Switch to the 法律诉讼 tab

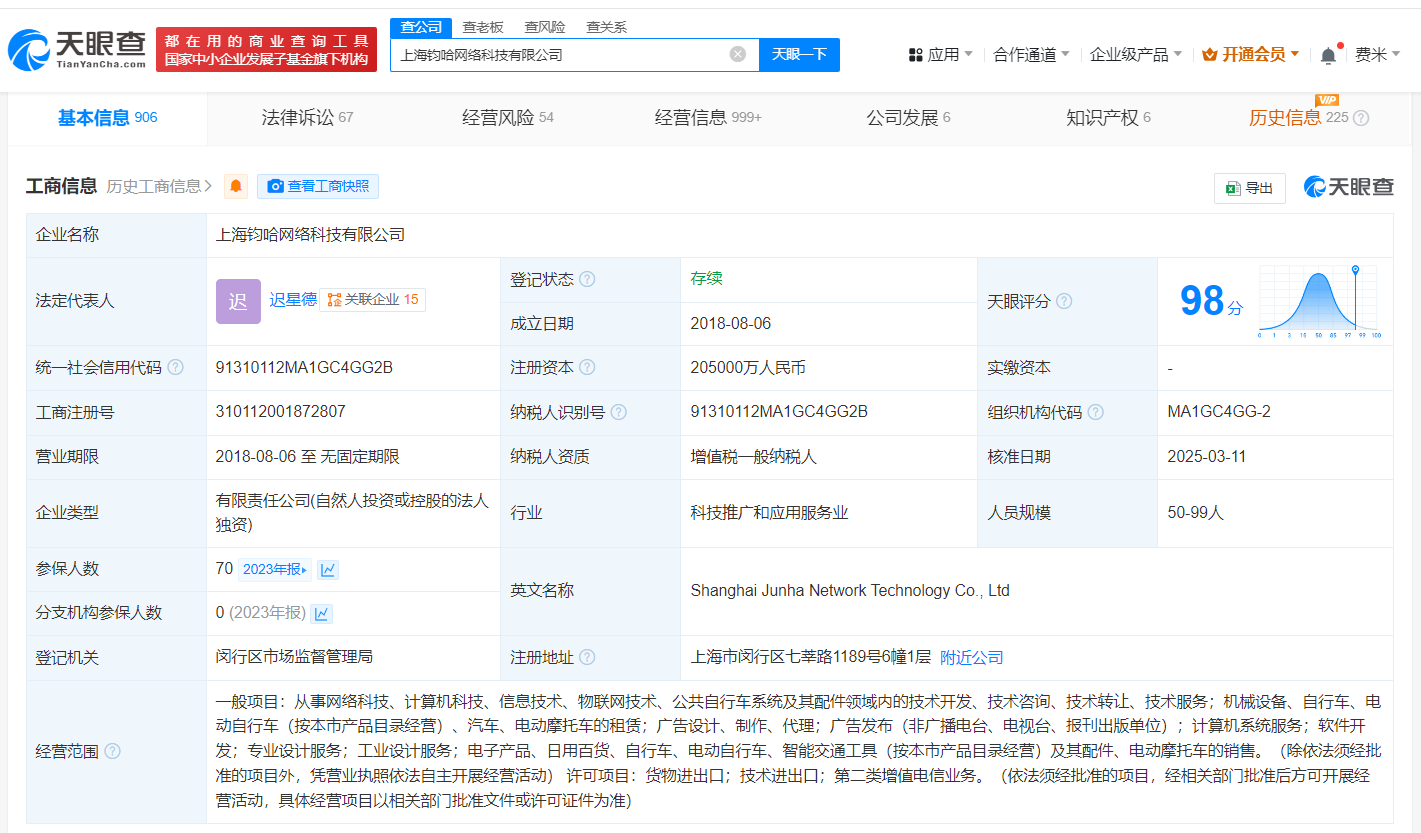point(307,117)
